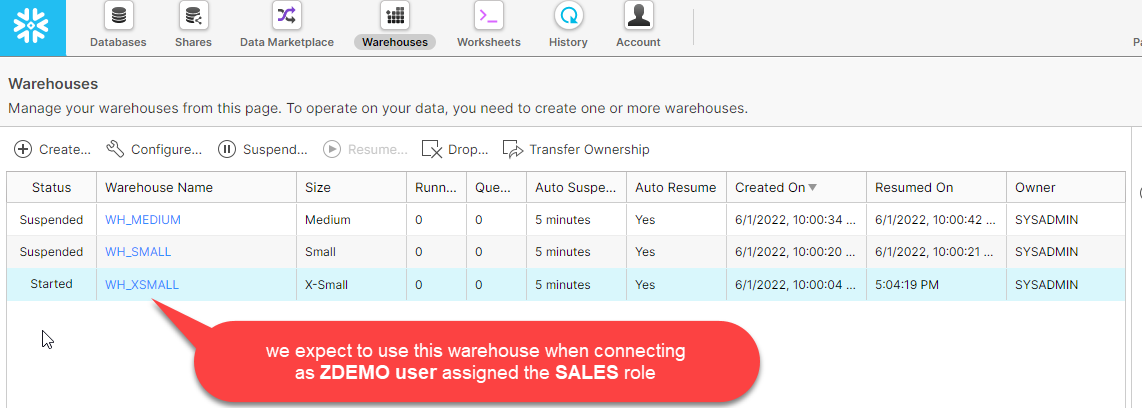Click Configure warehouse button
Image resolution: width=1142 pixels, height=408 pixels.
coord(154,149)
